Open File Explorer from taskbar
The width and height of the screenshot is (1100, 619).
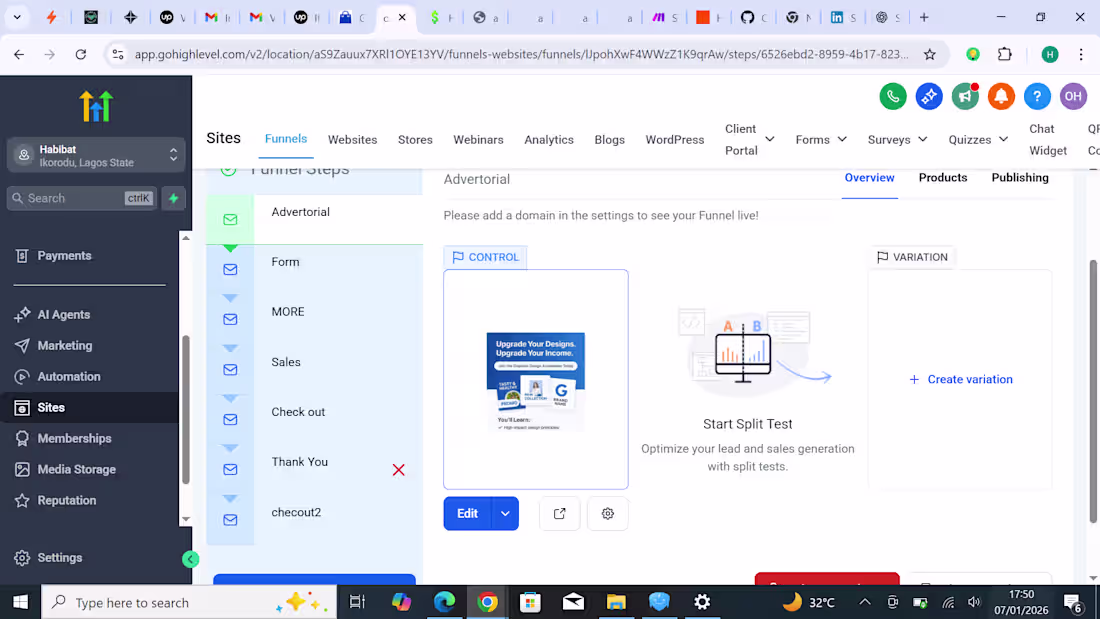tap(616, 602)
